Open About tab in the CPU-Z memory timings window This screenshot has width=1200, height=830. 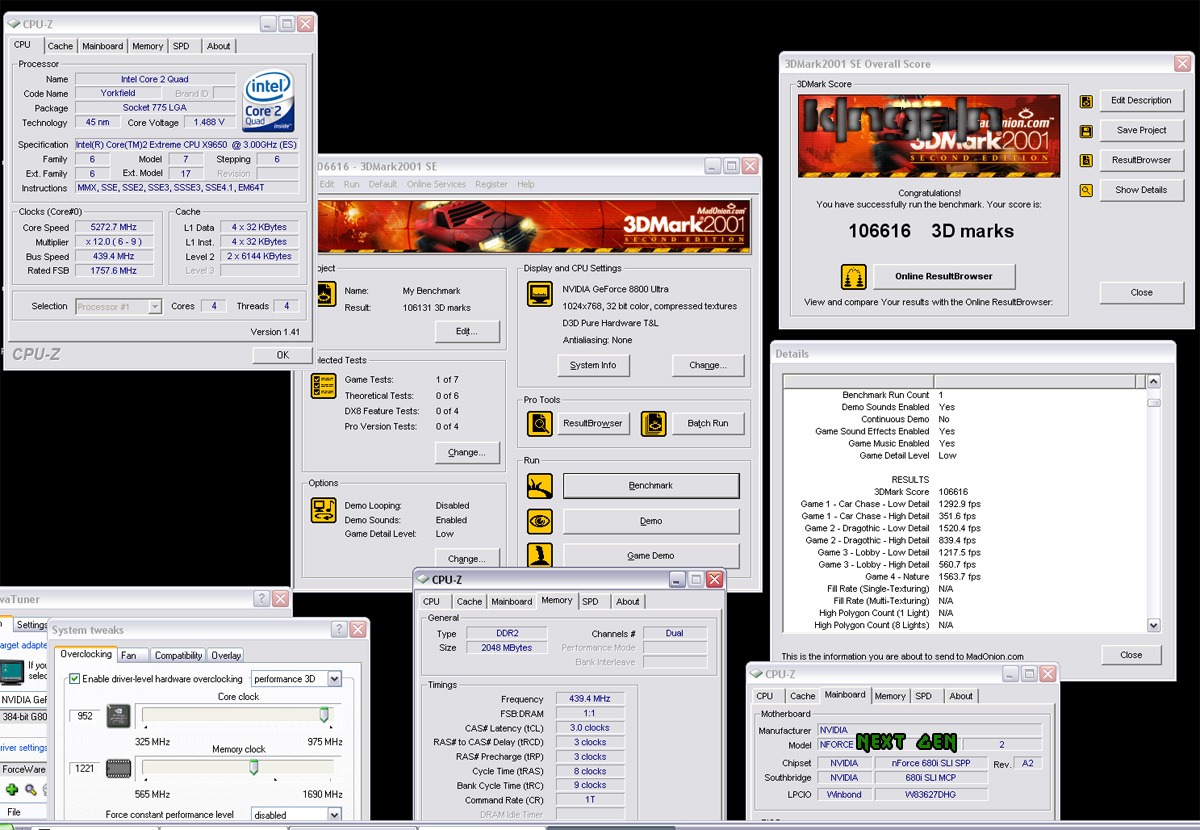tap(628, 602)
